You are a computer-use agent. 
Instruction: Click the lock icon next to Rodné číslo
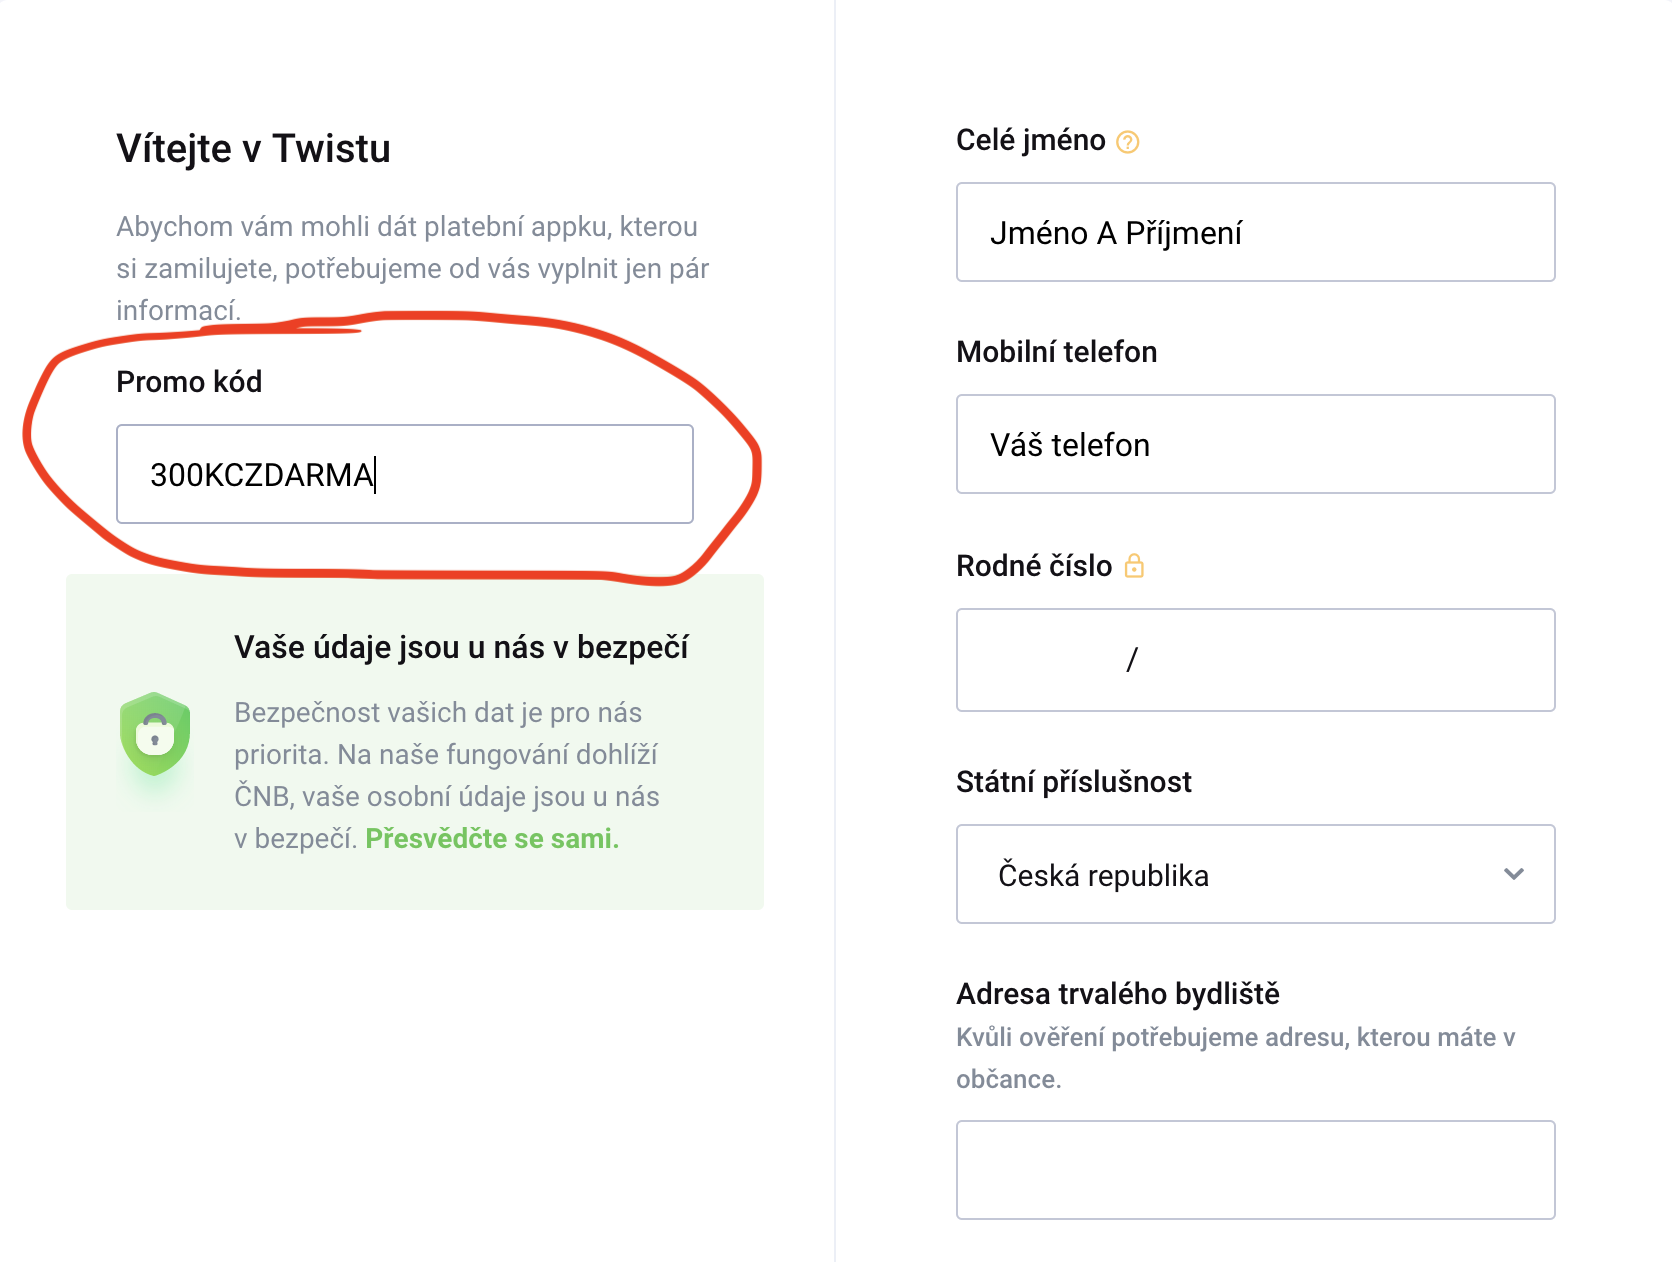point(1134,566)
